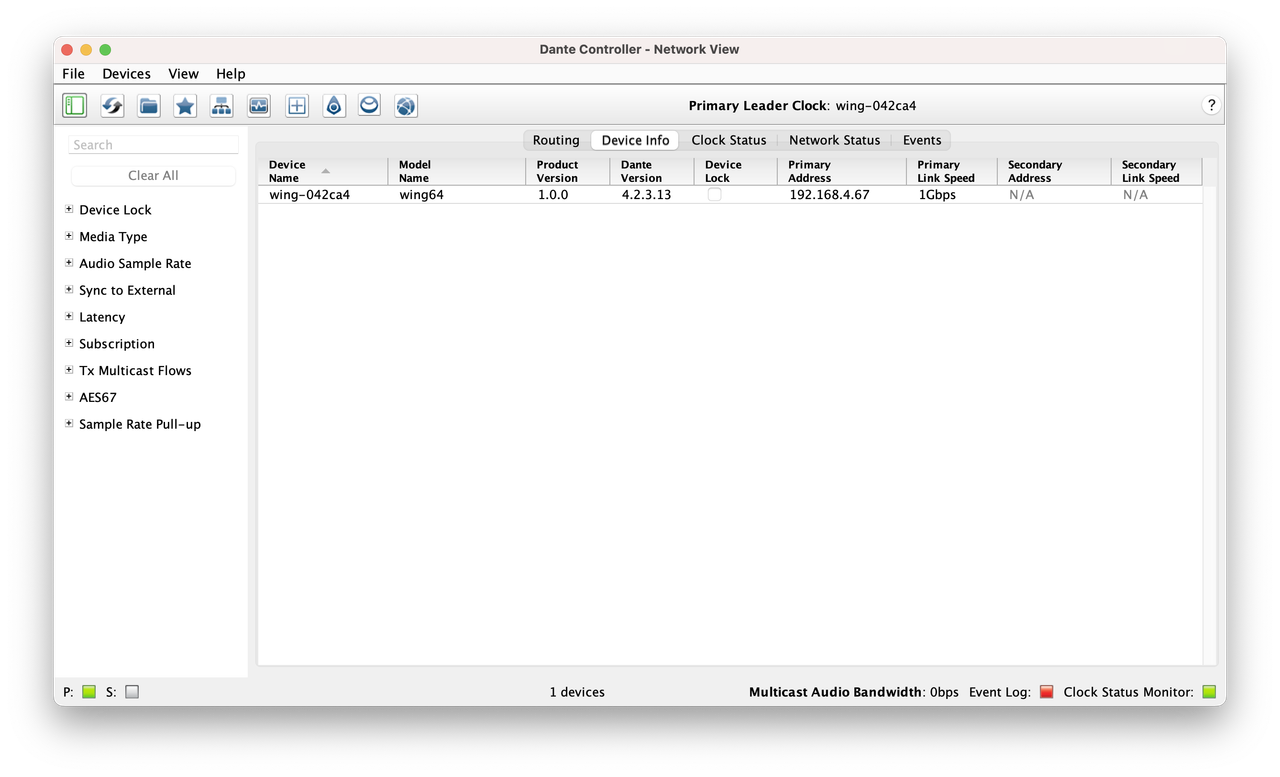The width and height of the screenshot is (1280, 777).
Task: Open the Help menu
Action: coord(230,74)
